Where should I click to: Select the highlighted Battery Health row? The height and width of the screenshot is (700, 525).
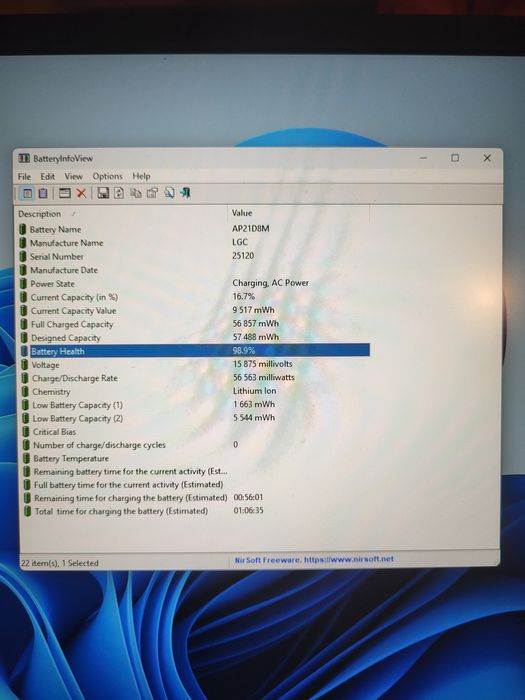(195, 351)
